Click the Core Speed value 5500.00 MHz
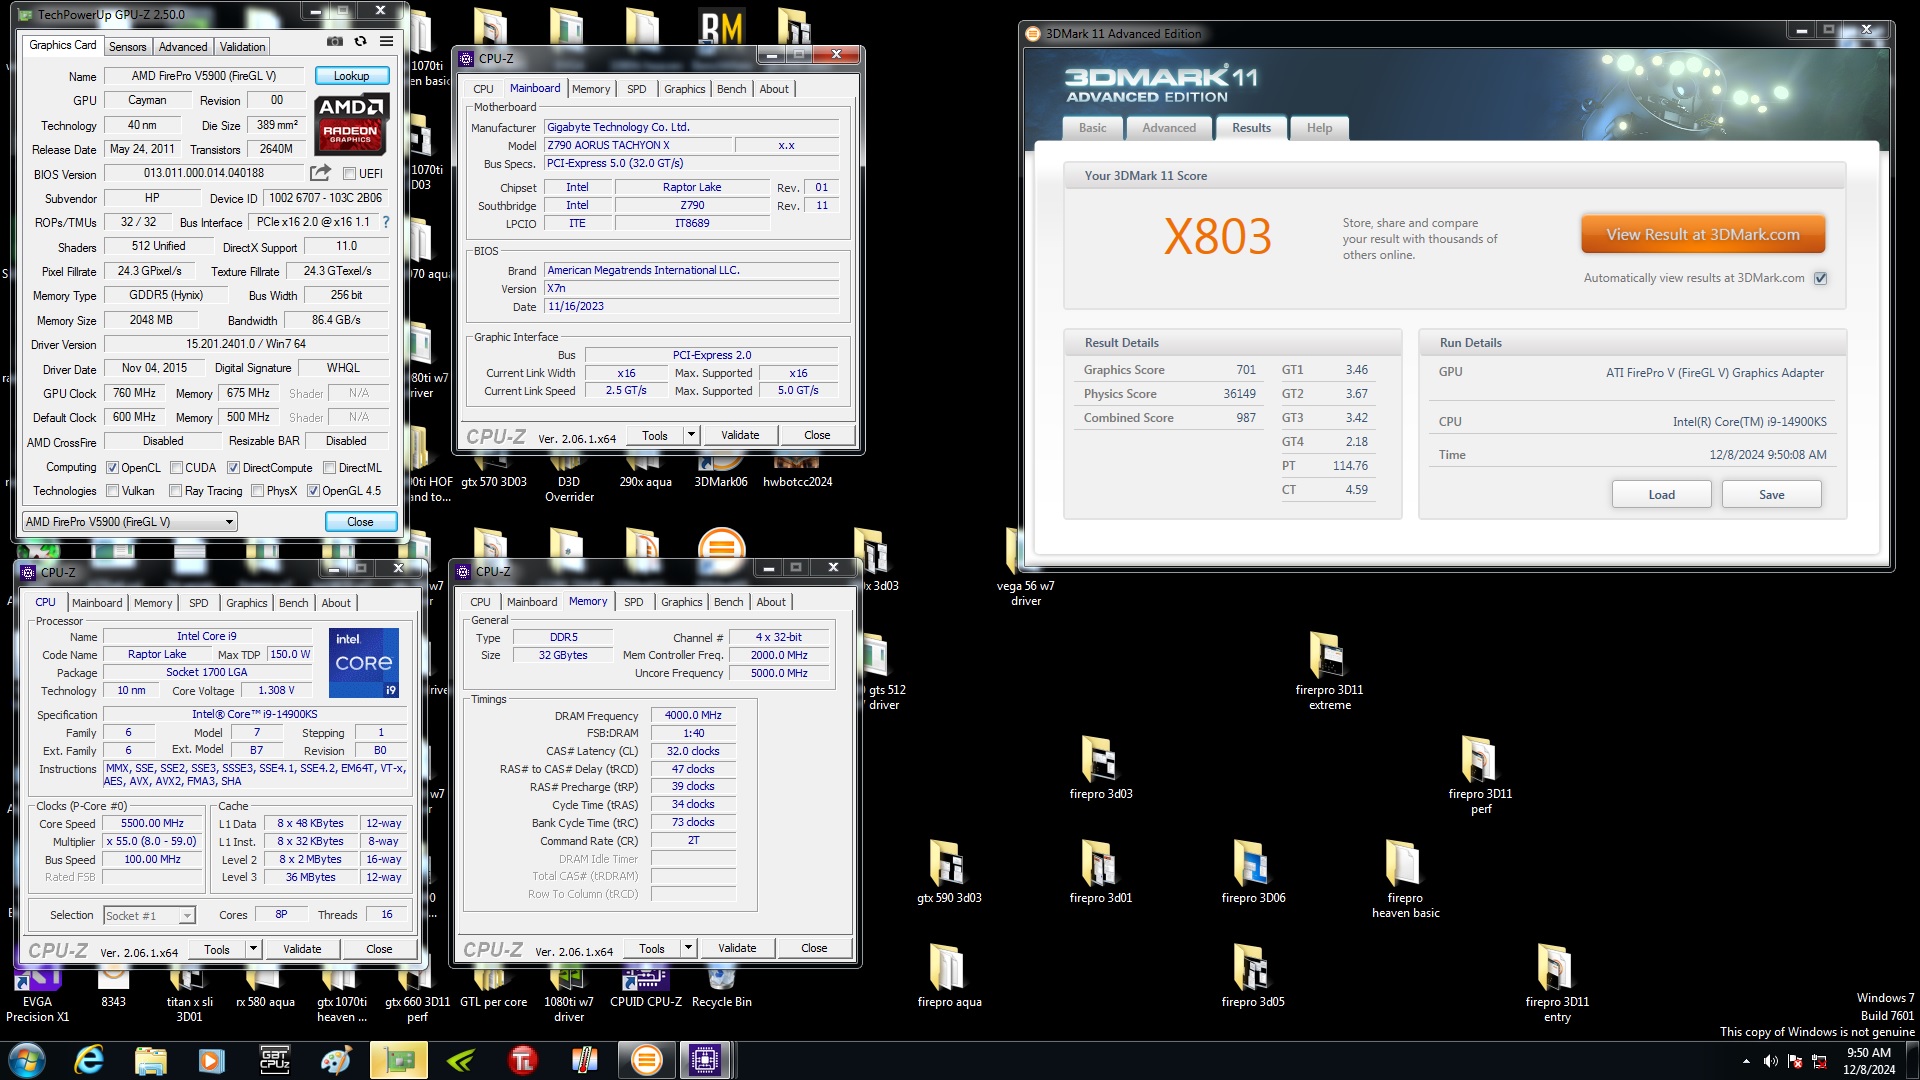This screenshot has height=1080, width=1920. point(152,824)
